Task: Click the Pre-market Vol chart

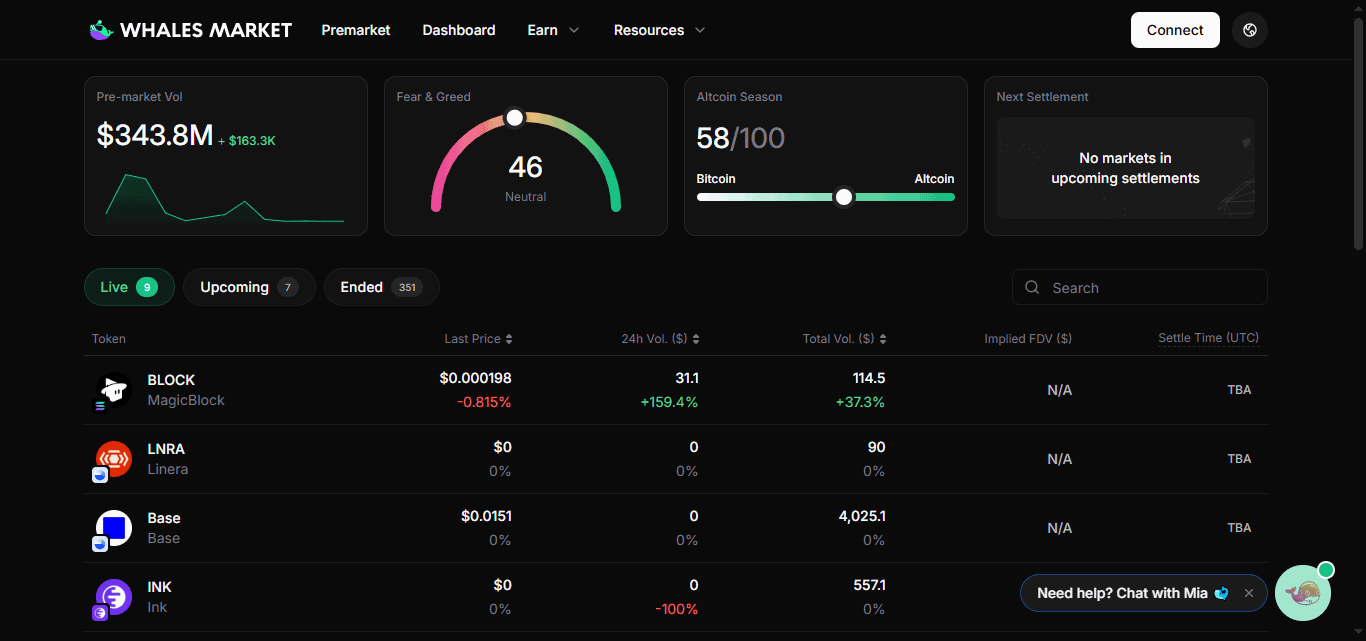Action: tap(225, 197)
